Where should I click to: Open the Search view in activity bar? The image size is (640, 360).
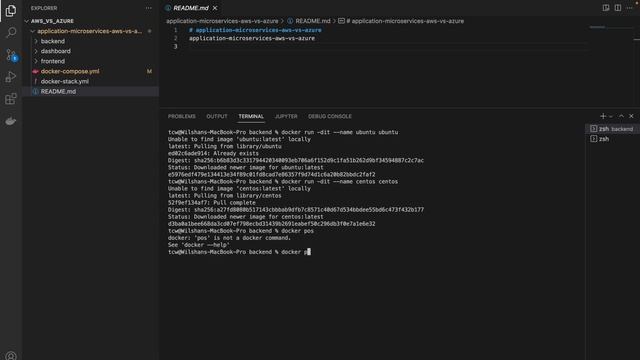pyautogui.click(x=11, y=32)
